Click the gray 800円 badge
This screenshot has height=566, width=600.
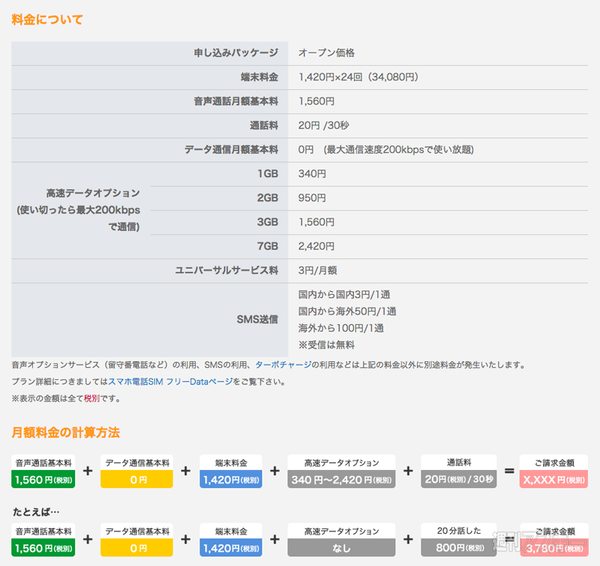point(459,548)
